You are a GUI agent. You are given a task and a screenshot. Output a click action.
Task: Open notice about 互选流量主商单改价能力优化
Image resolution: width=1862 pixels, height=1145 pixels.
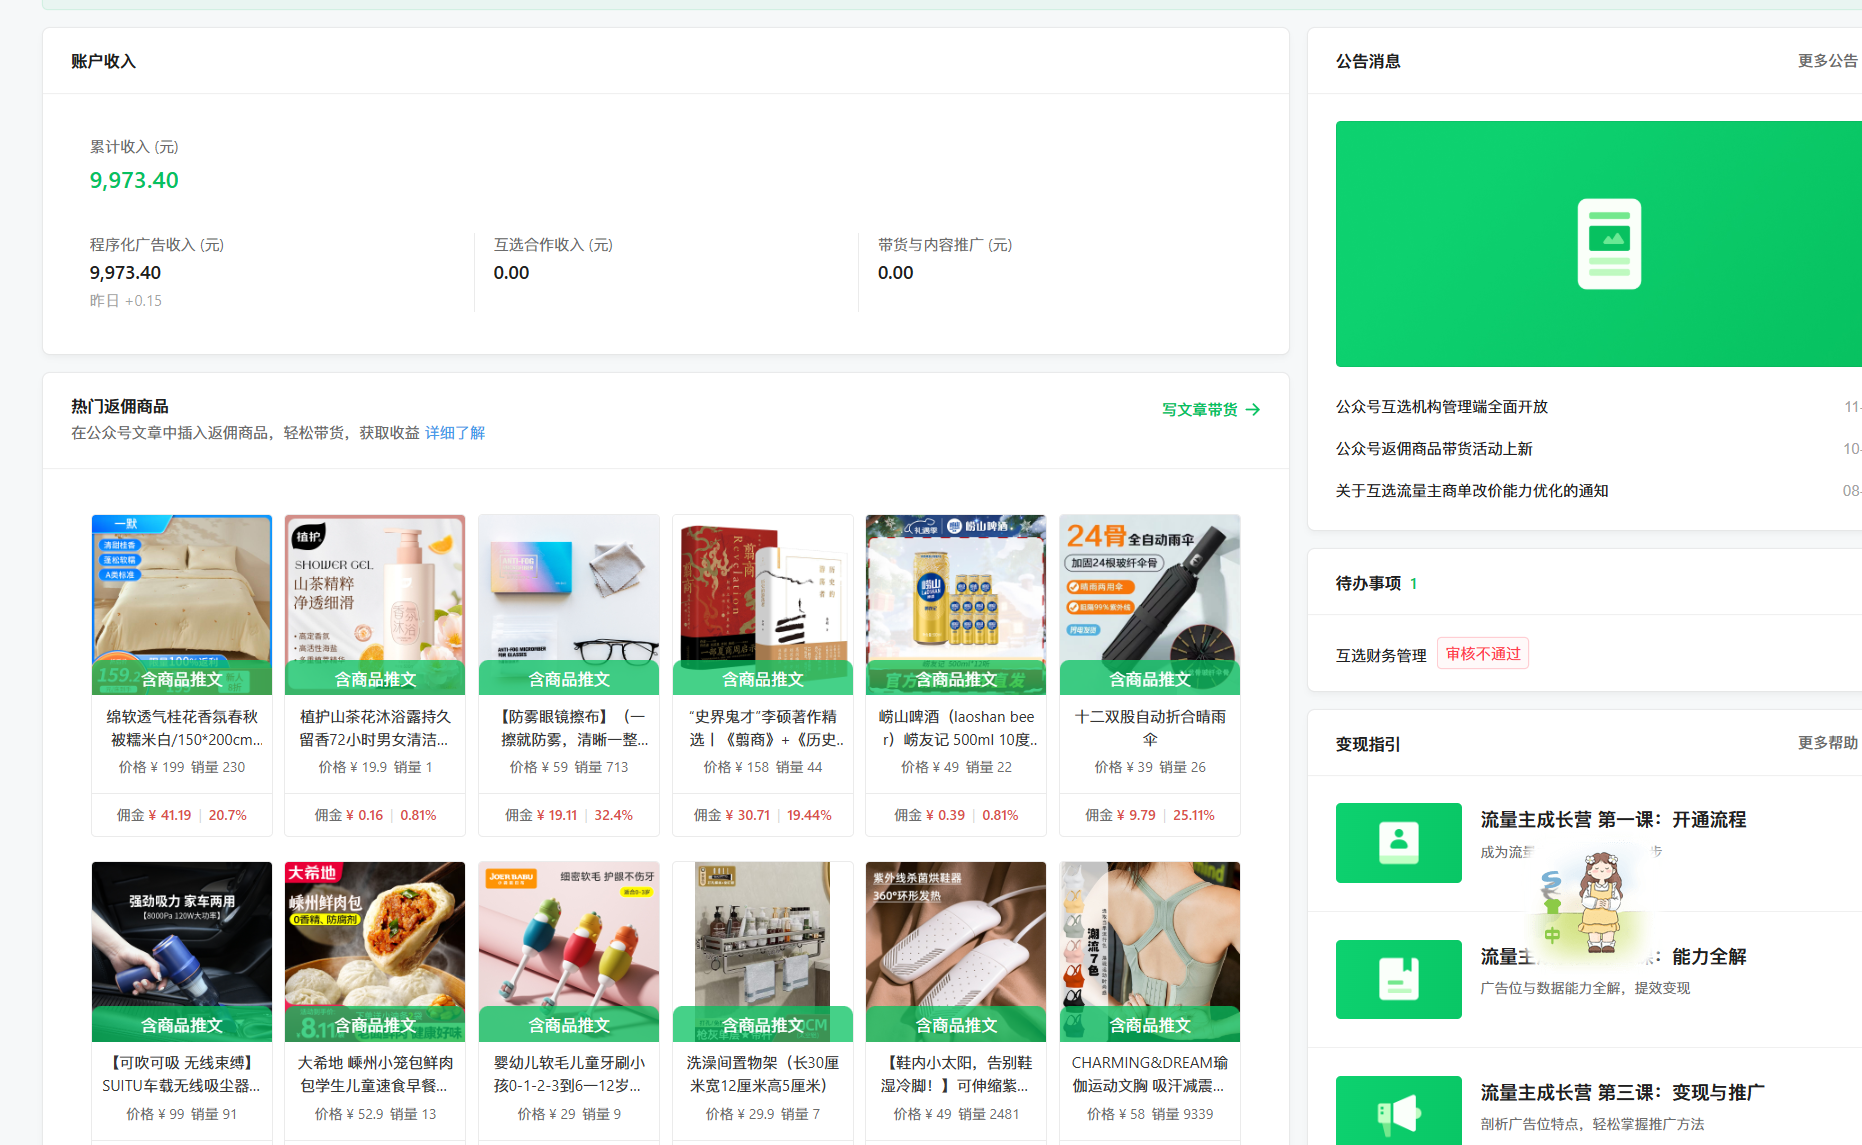point(1471,491)
